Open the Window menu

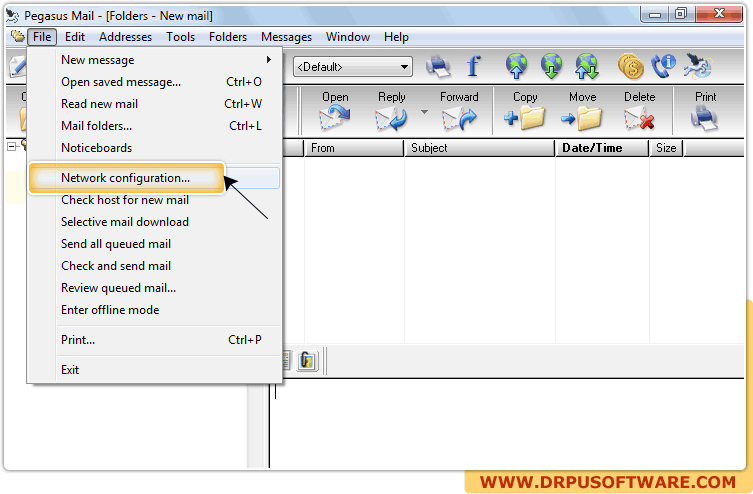pos(348,37)
